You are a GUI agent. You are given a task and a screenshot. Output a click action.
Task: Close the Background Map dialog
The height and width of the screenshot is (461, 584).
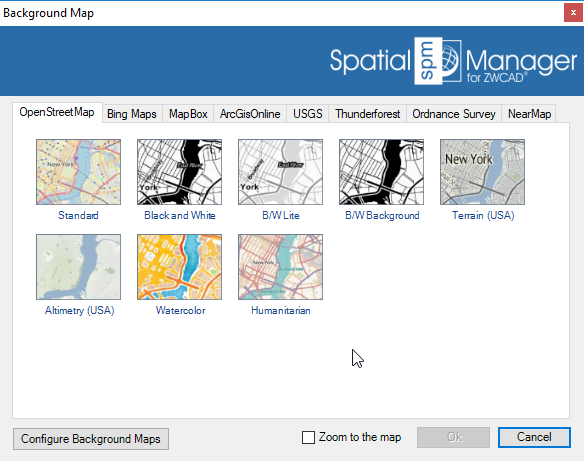pos(573,13)
